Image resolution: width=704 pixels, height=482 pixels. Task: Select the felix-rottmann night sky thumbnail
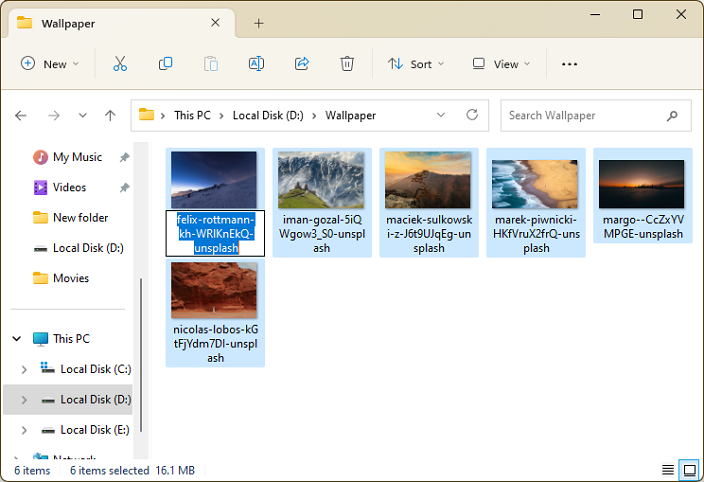click(214, 180)
